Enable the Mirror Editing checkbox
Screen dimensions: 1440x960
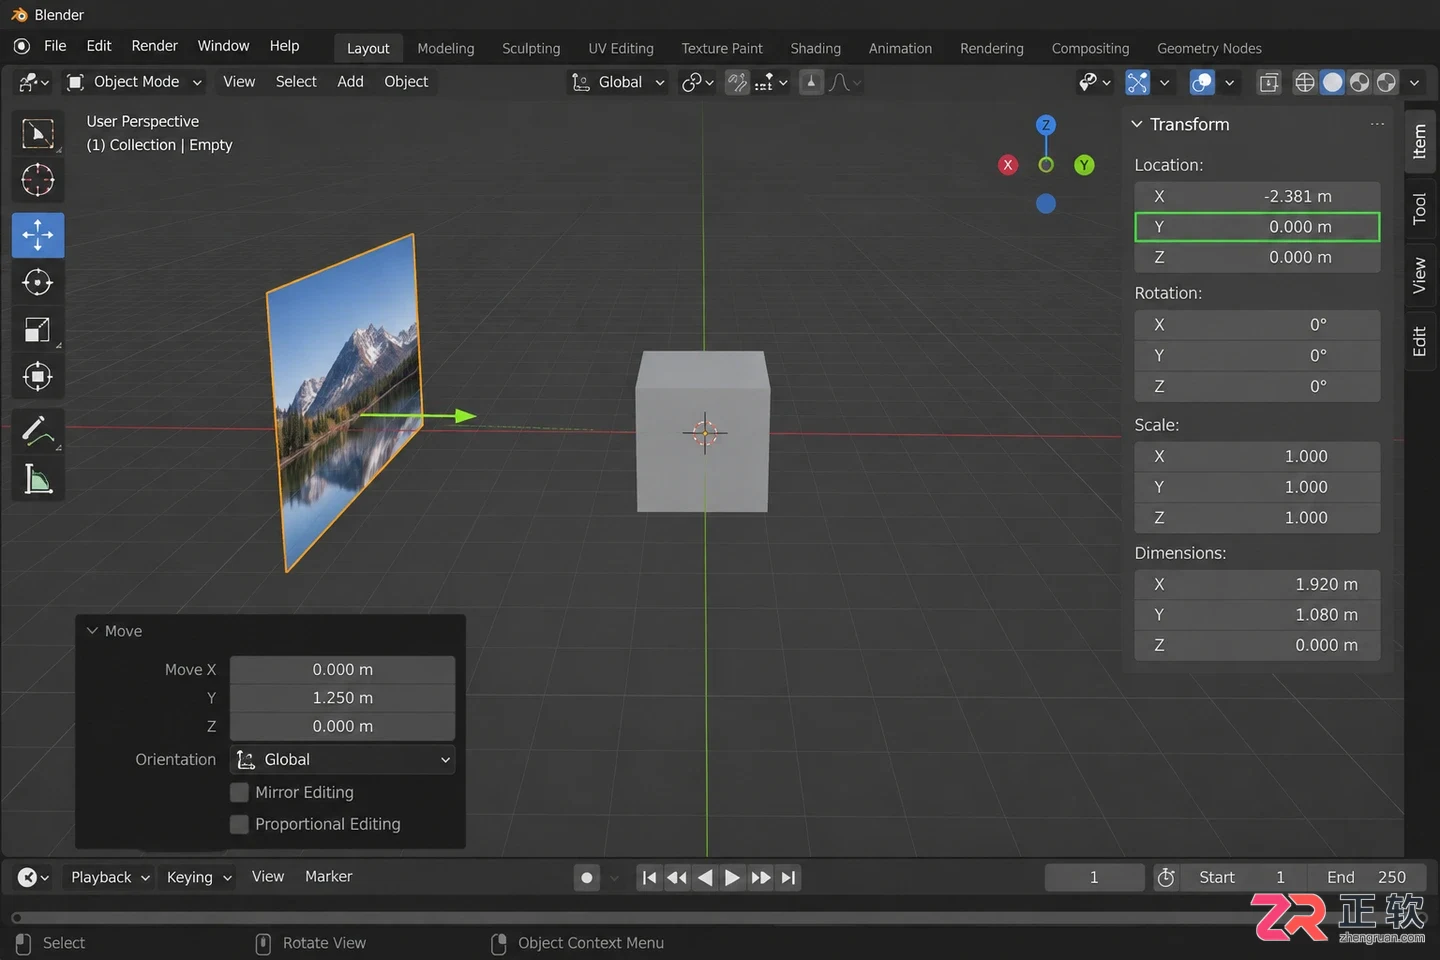coord(239,792)
